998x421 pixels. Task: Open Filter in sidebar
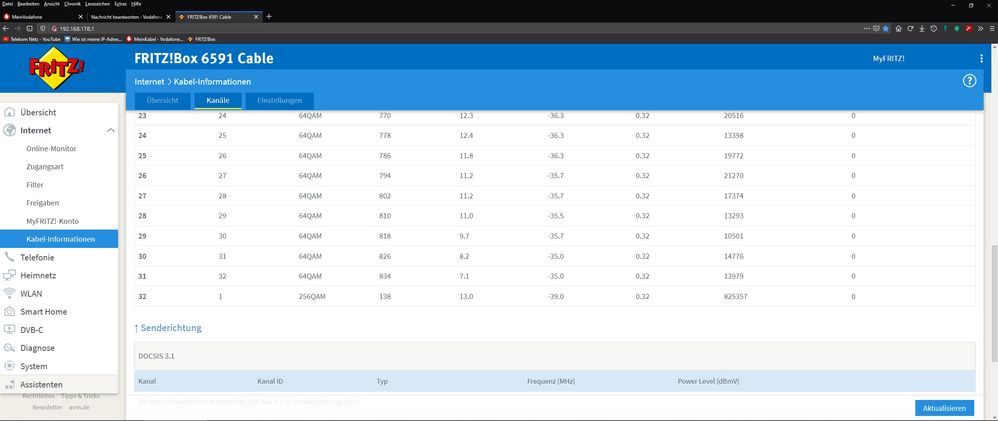(35, 185)
